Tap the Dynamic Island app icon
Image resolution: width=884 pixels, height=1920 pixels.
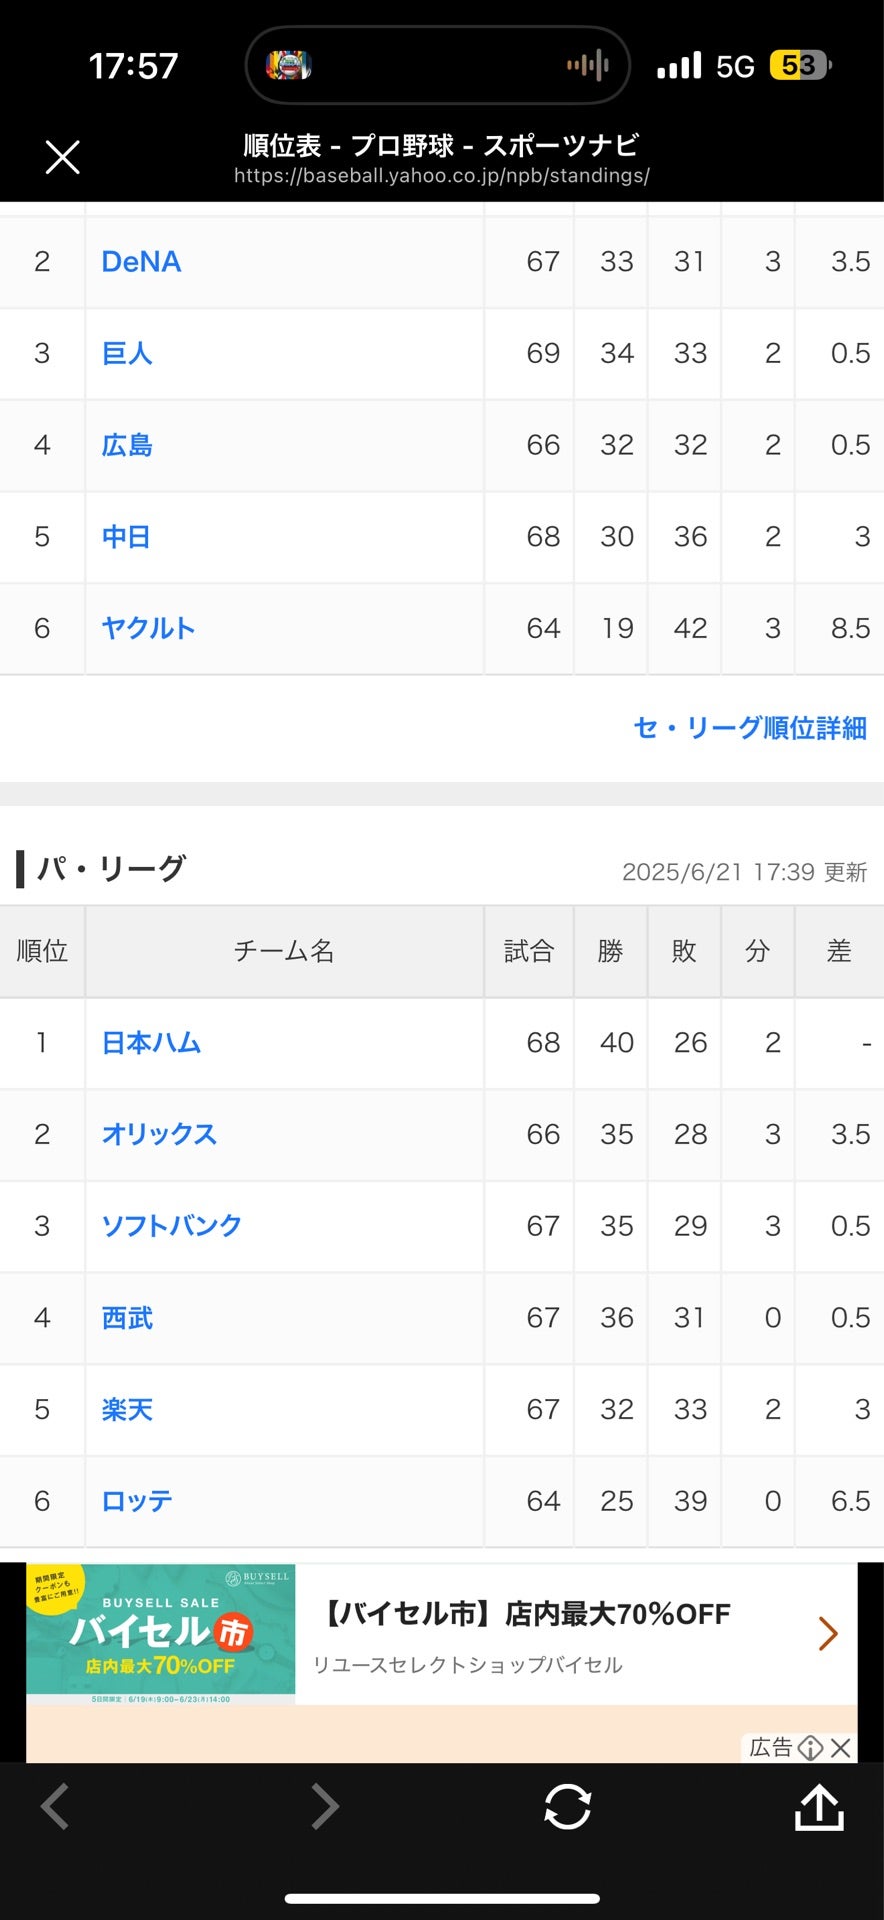pos(288,66)
